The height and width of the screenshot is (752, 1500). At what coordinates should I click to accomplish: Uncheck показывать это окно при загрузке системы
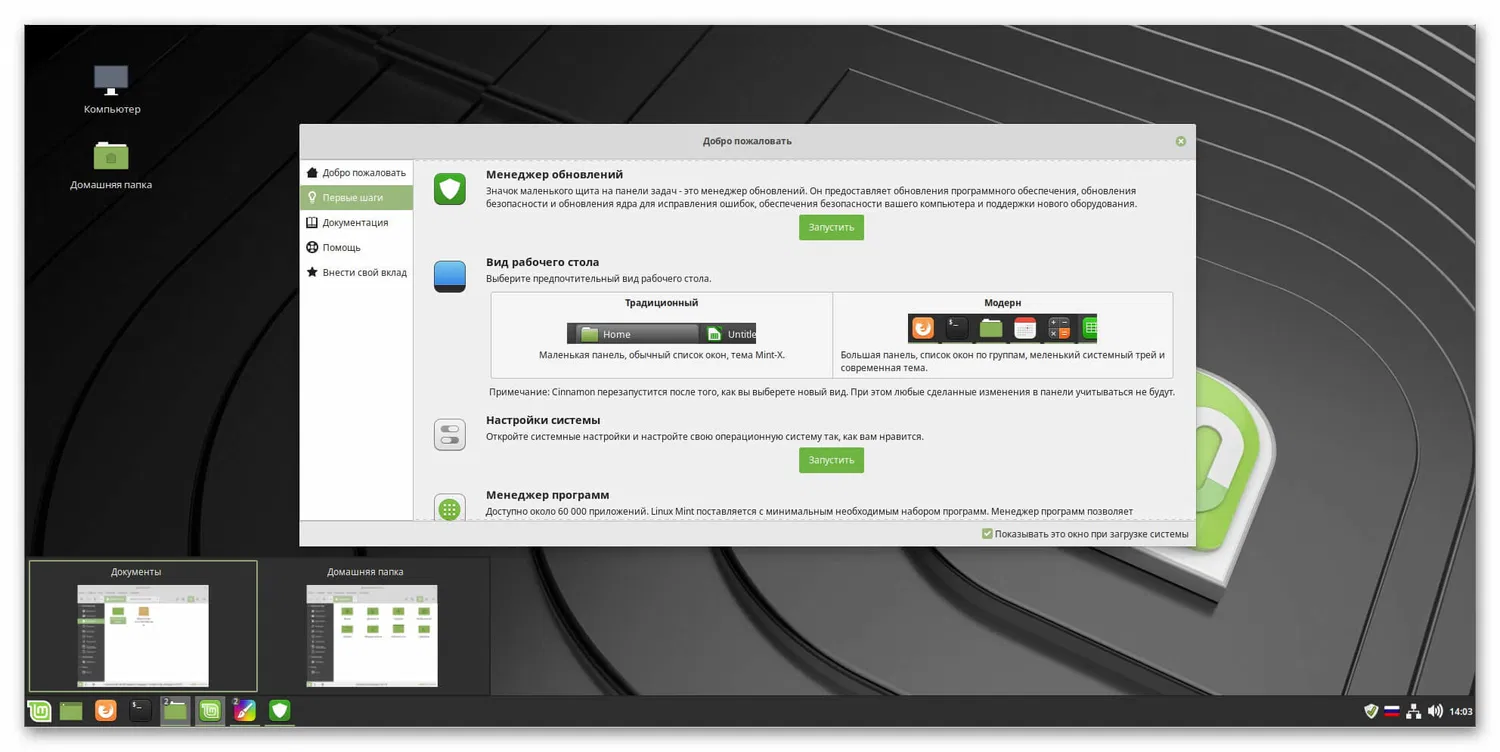[x=986, y=534]
